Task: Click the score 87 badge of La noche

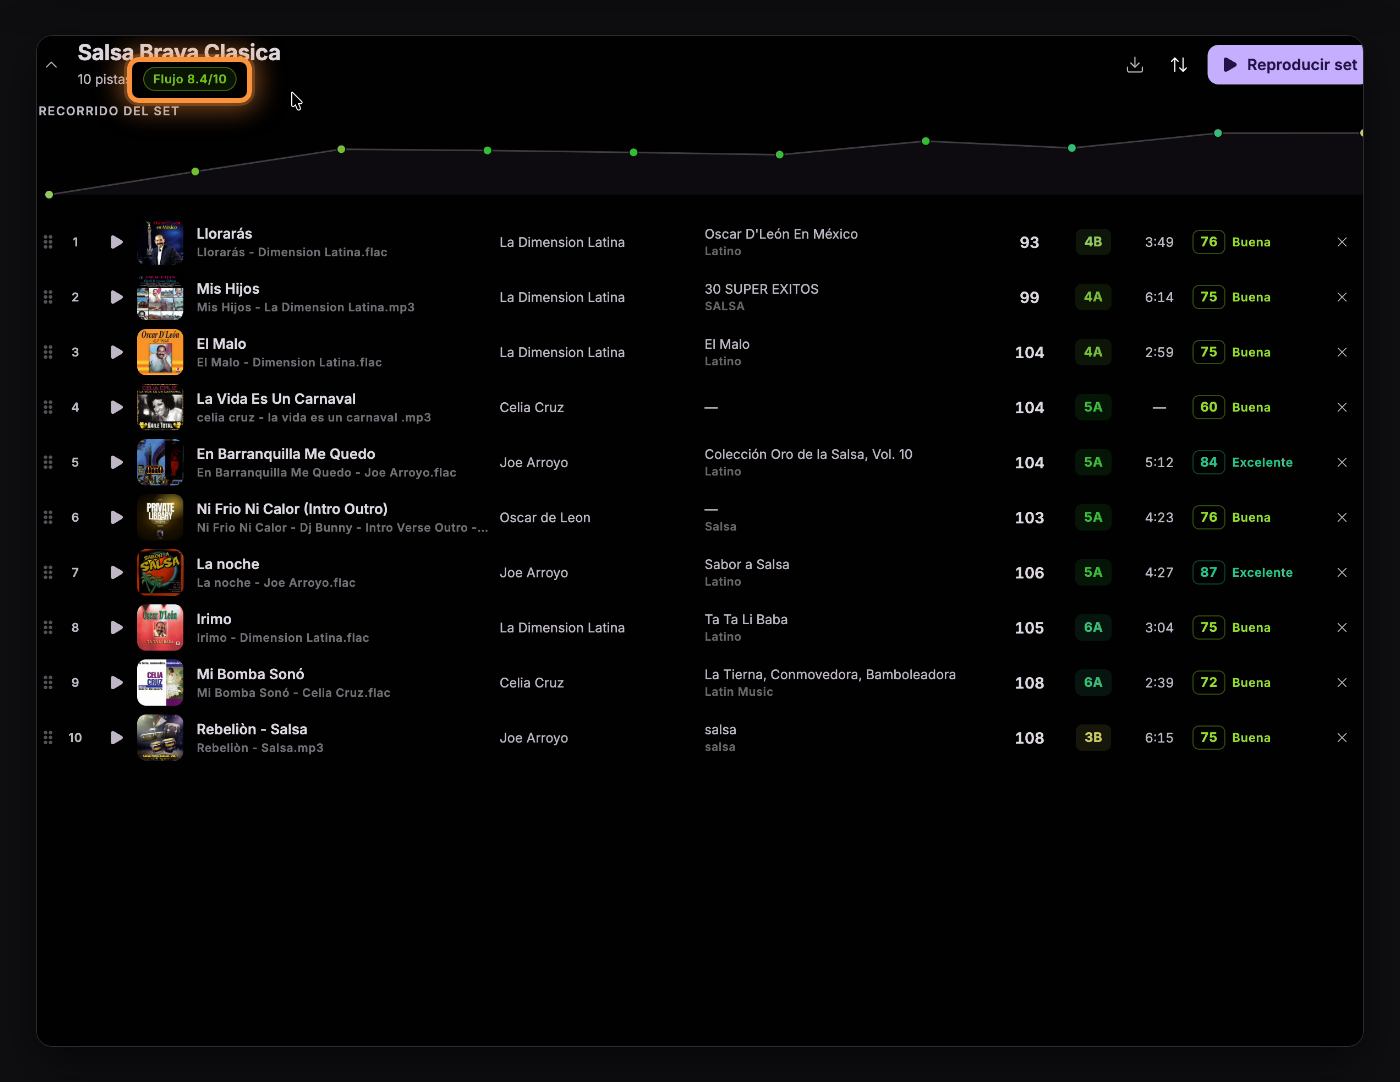Action: [x=1209, y=572]
